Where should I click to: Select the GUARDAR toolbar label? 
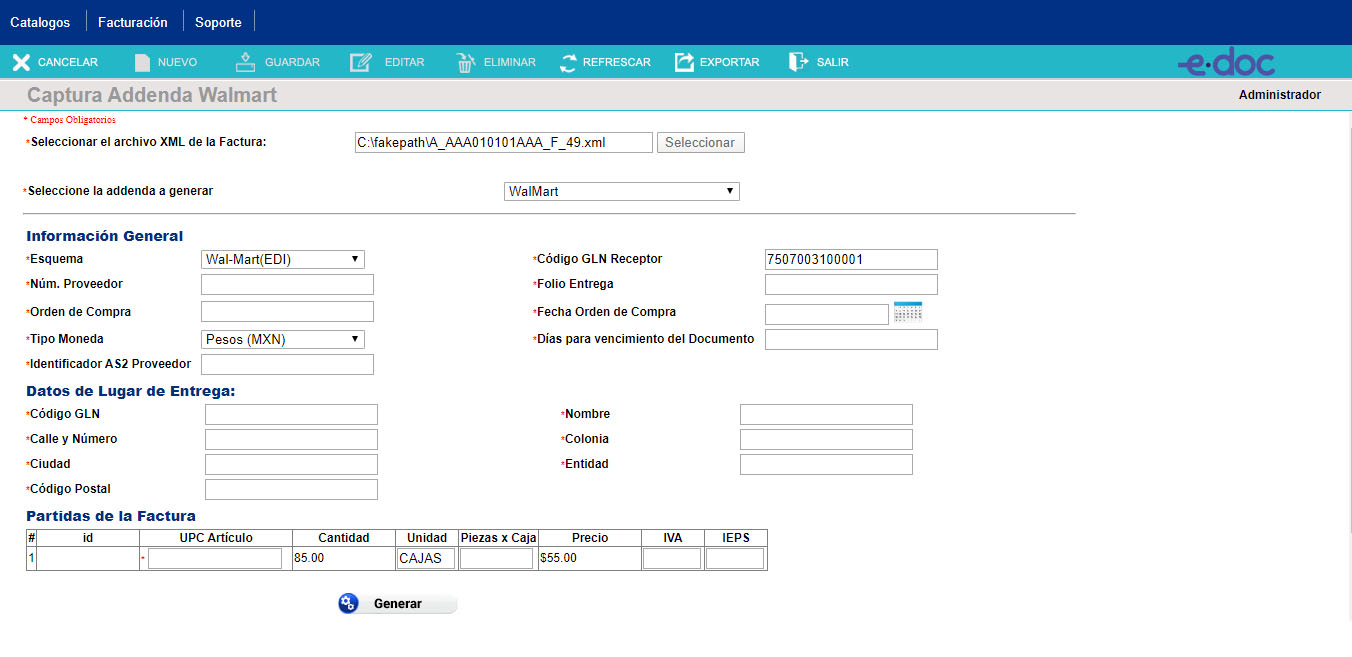[x=292, y=63]
